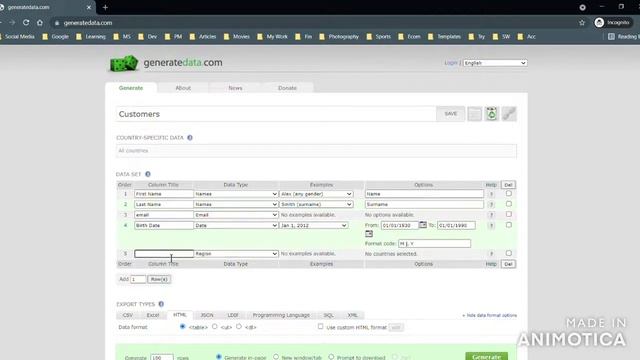Click the Row(s) add button
Screen dimensions: 640x360
[x=159, y=279]
